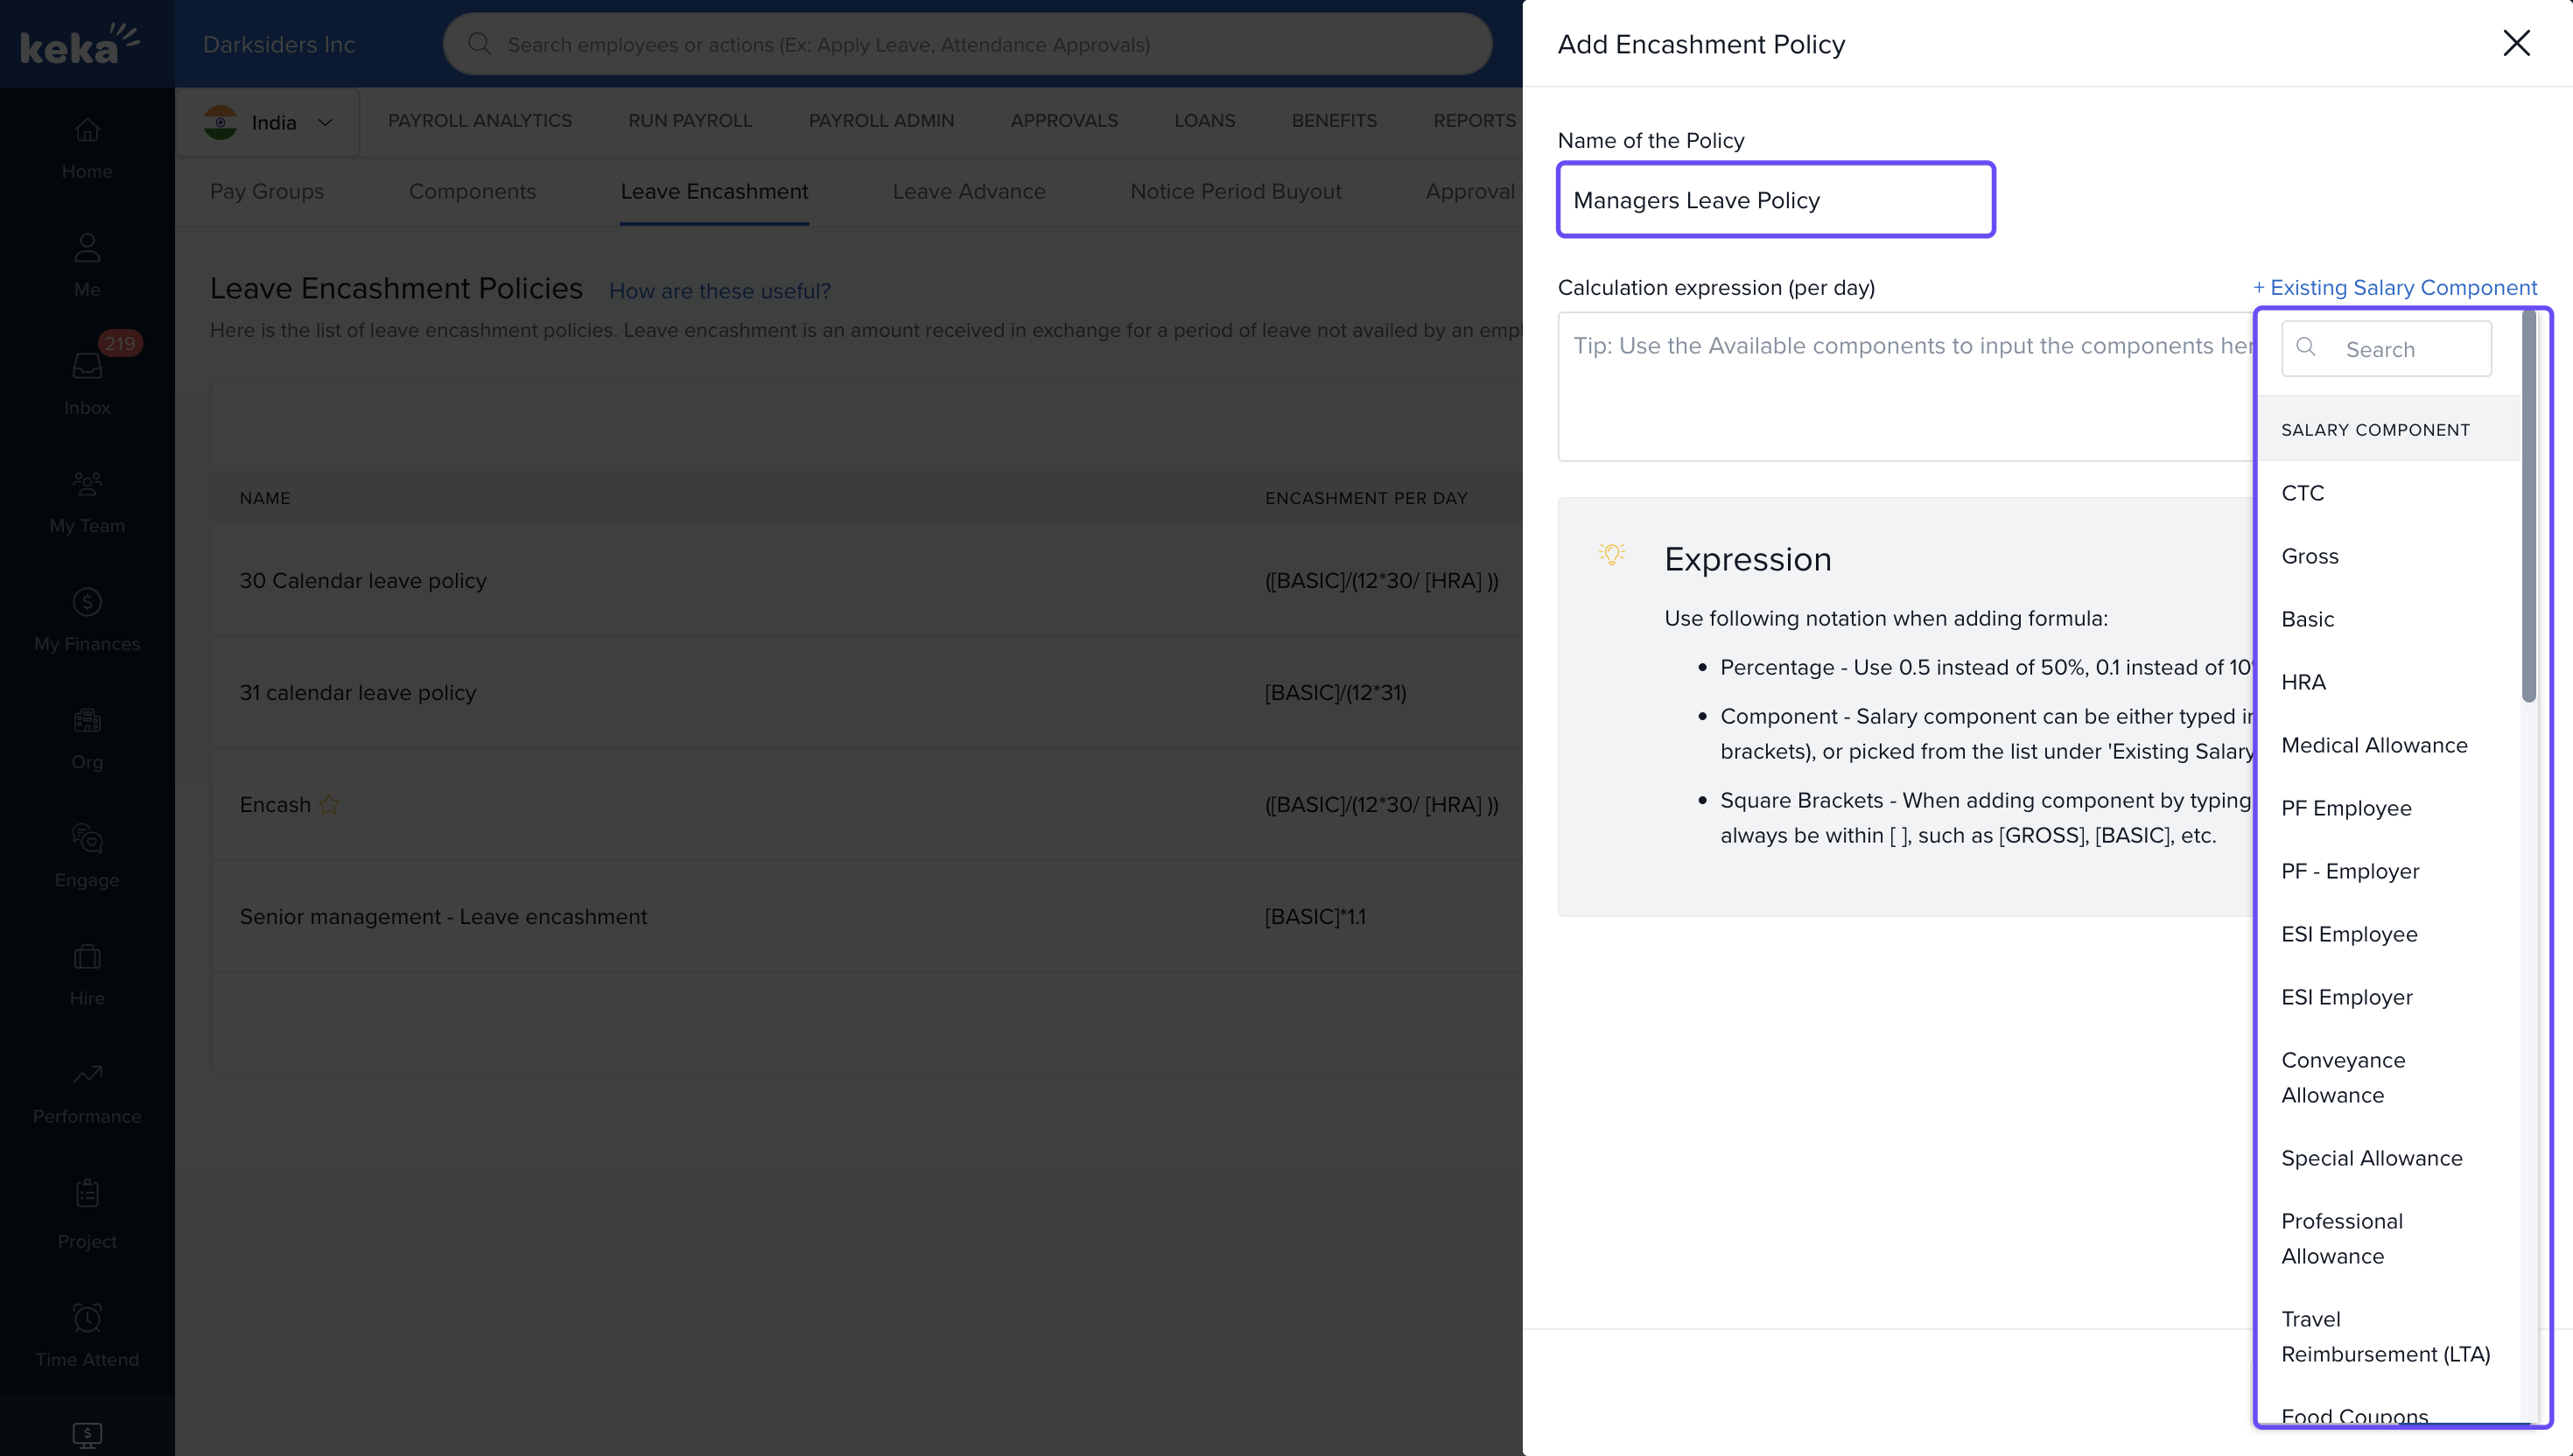Click the Time Attend clock icon

87,1318
